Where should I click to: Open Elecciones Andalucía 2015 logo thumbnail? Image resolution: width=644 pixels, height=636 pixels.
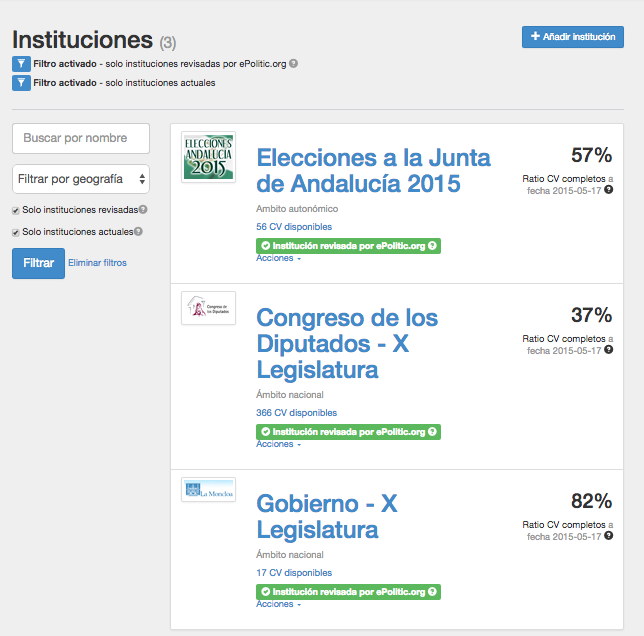(208, 157)
